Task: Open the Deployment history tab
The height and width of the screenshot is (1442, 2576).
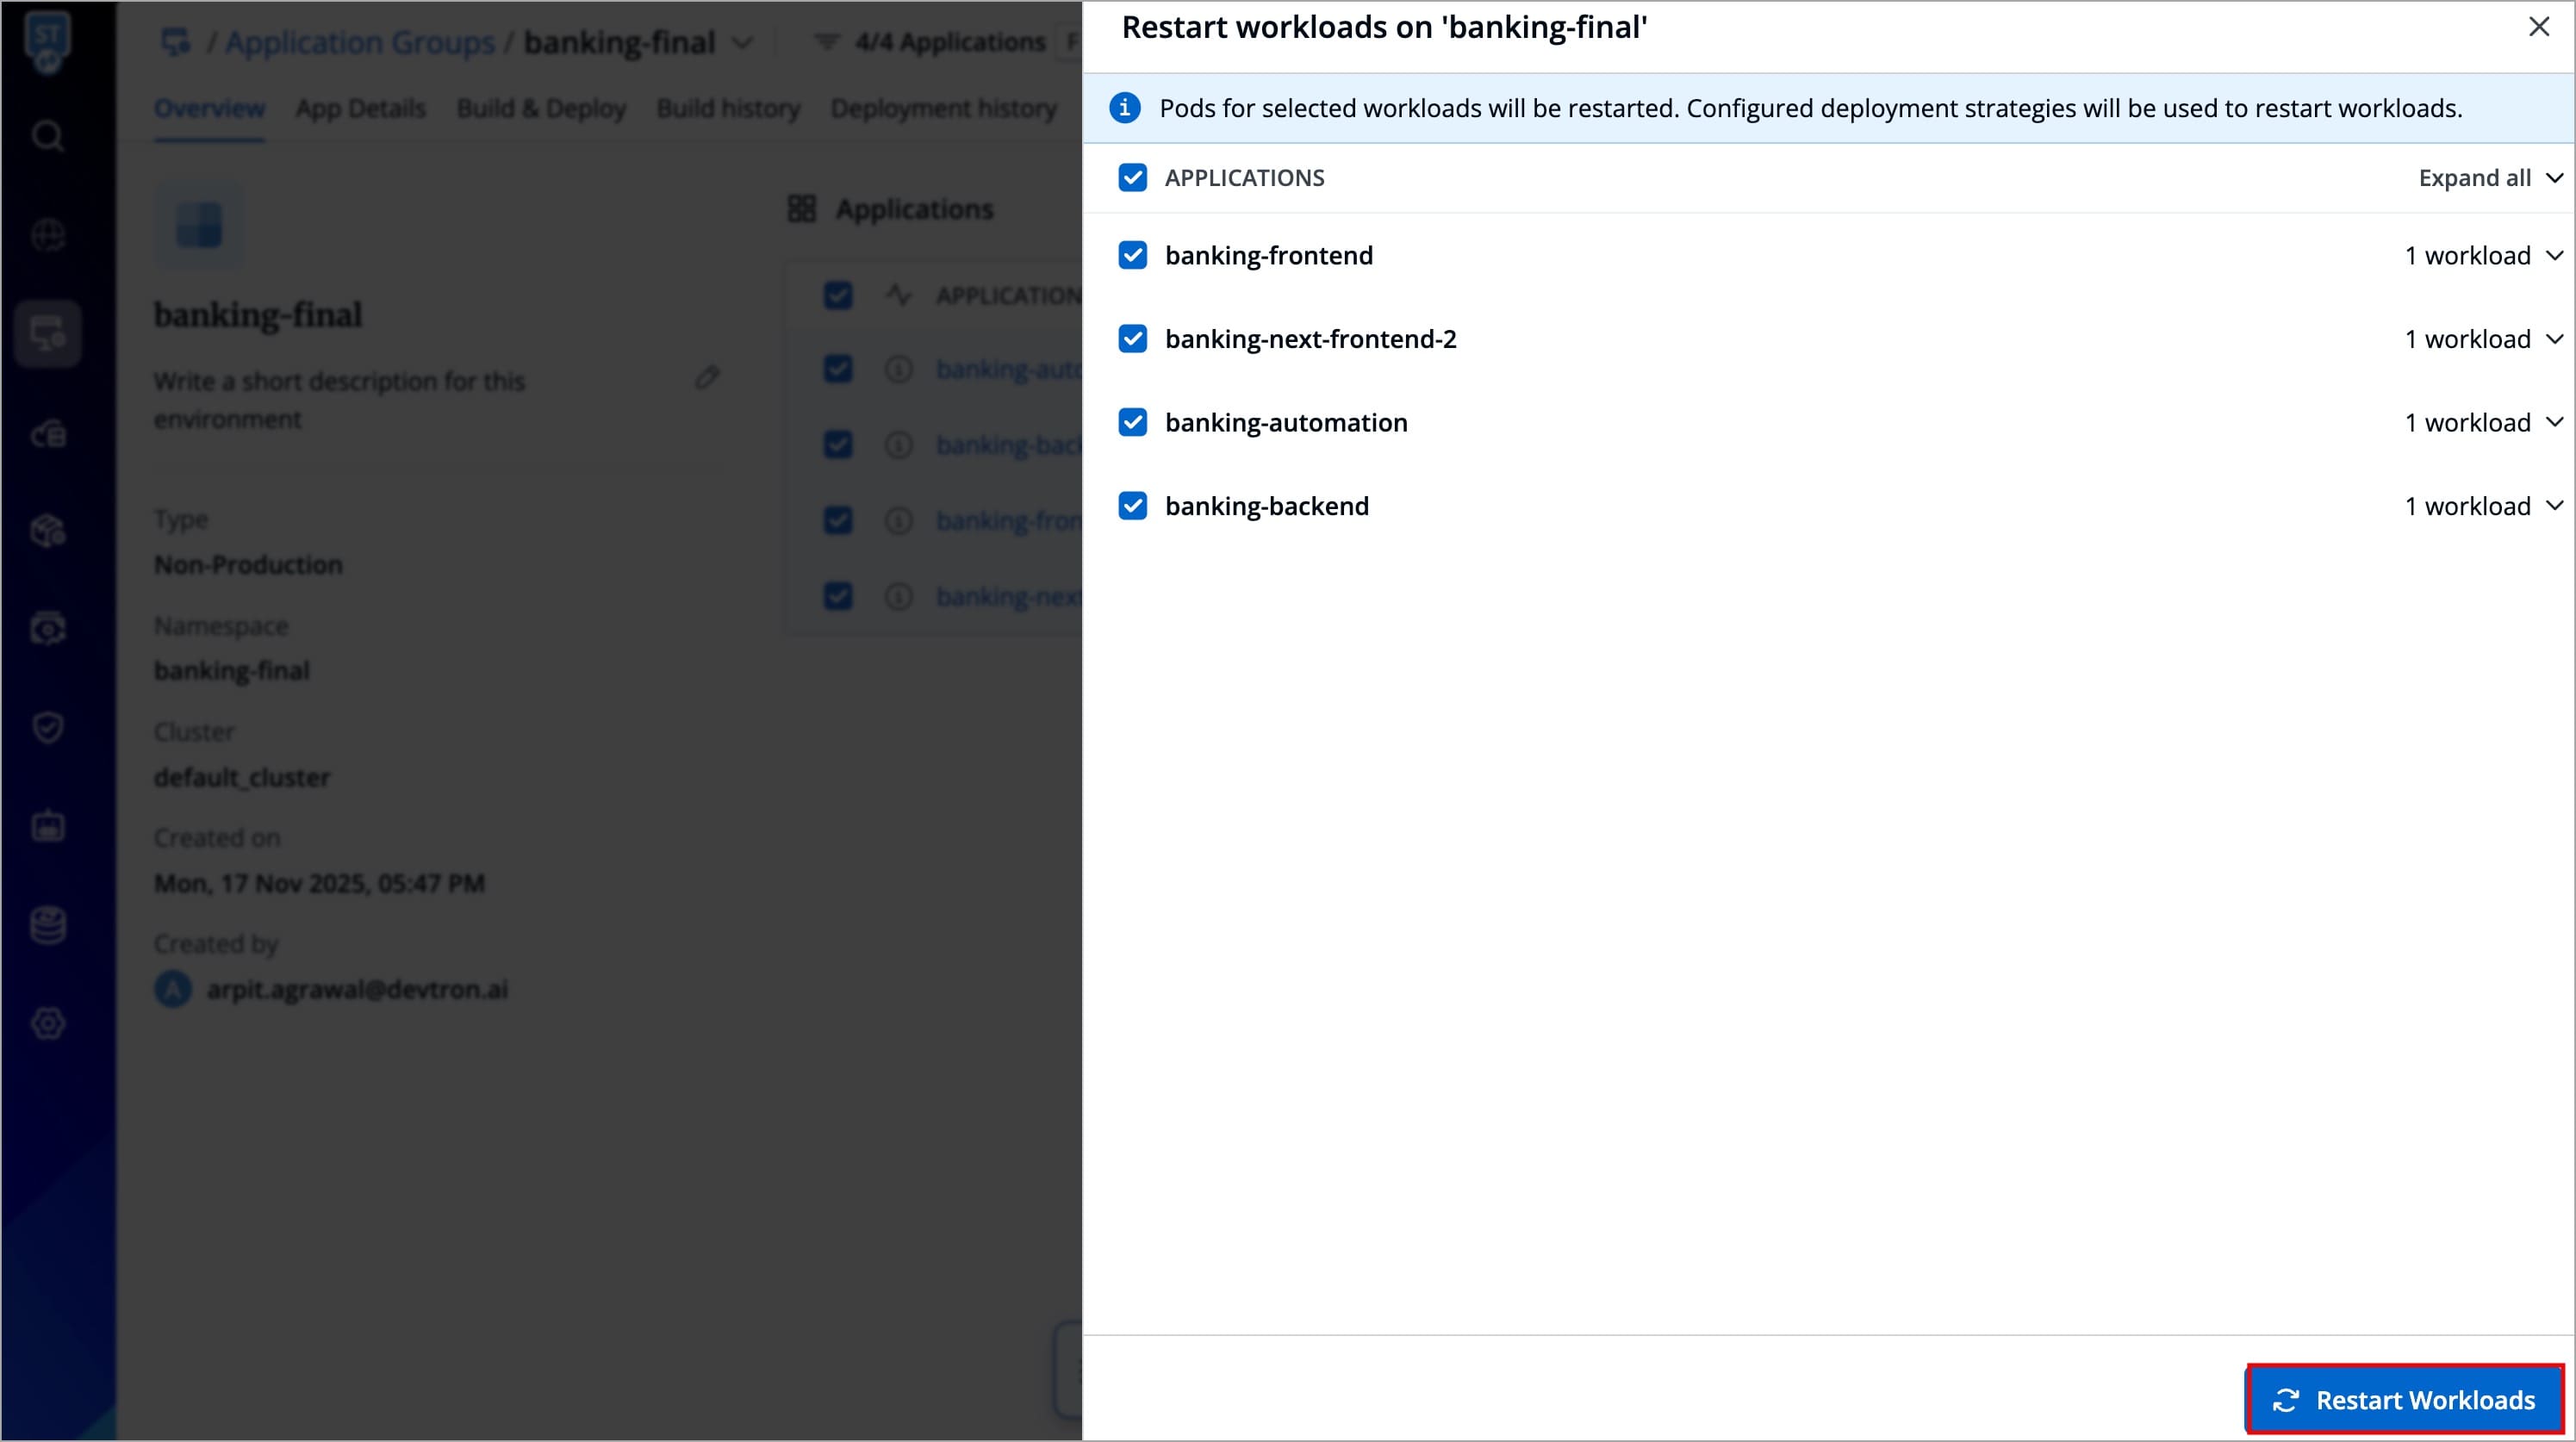Action: [x=943, y=108]
